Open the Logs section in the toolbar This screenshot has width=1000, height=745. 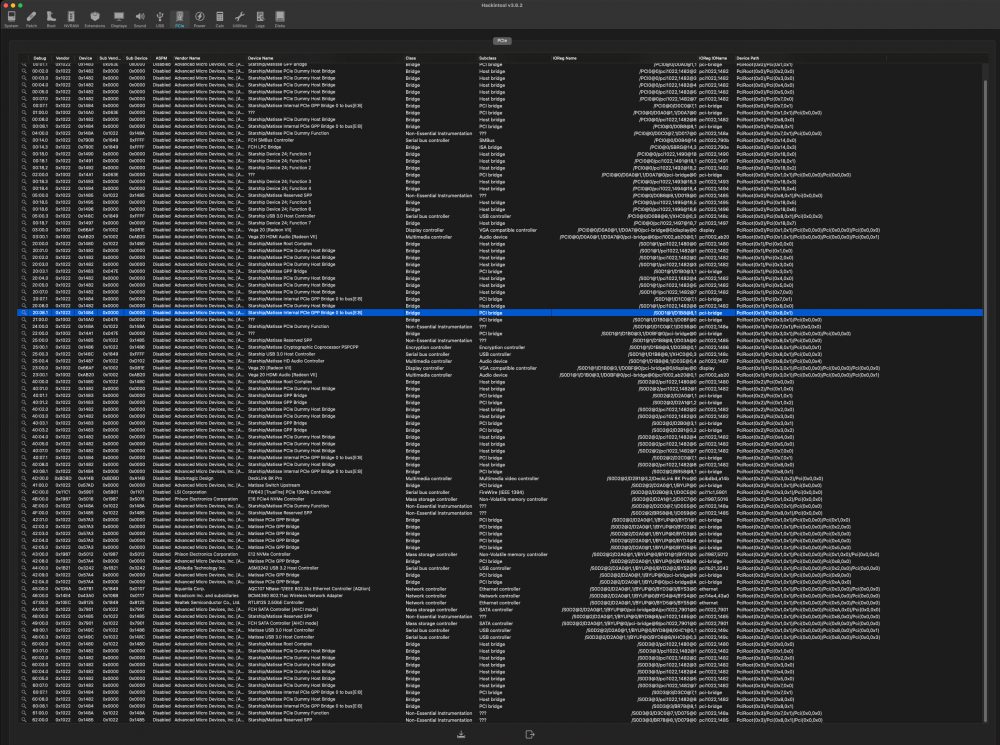click(260, 18)
